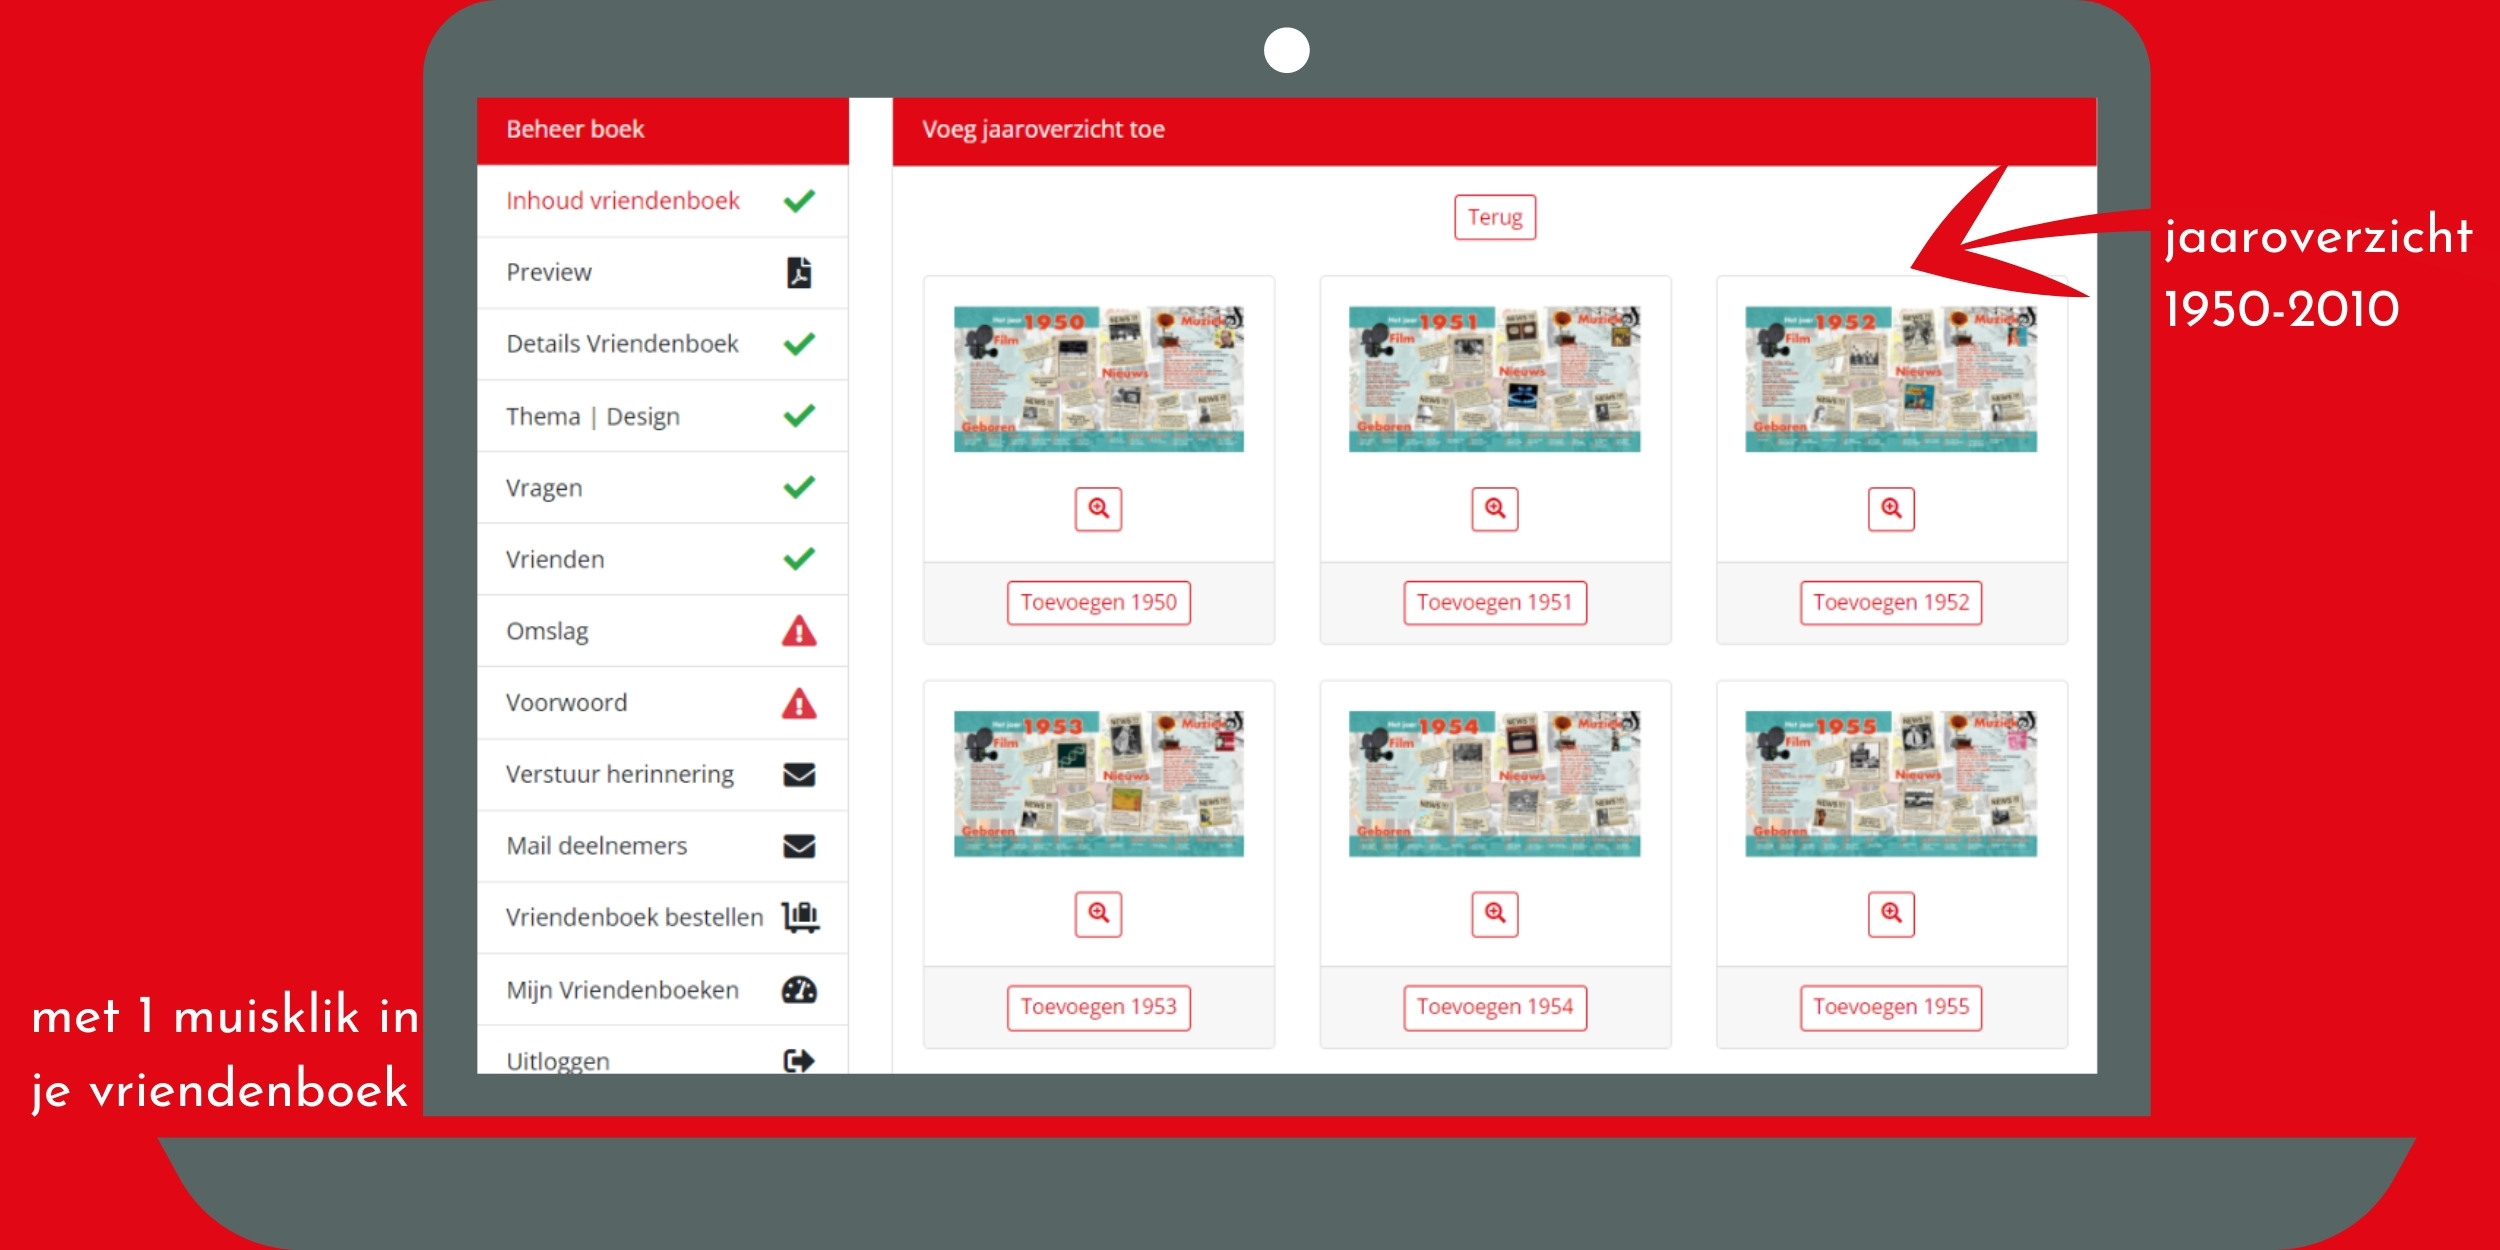
Task: Click the dashboard gauge icon beside Mijn Vriendenboeken
Action: pyautogui.click(x=799, y=990)
